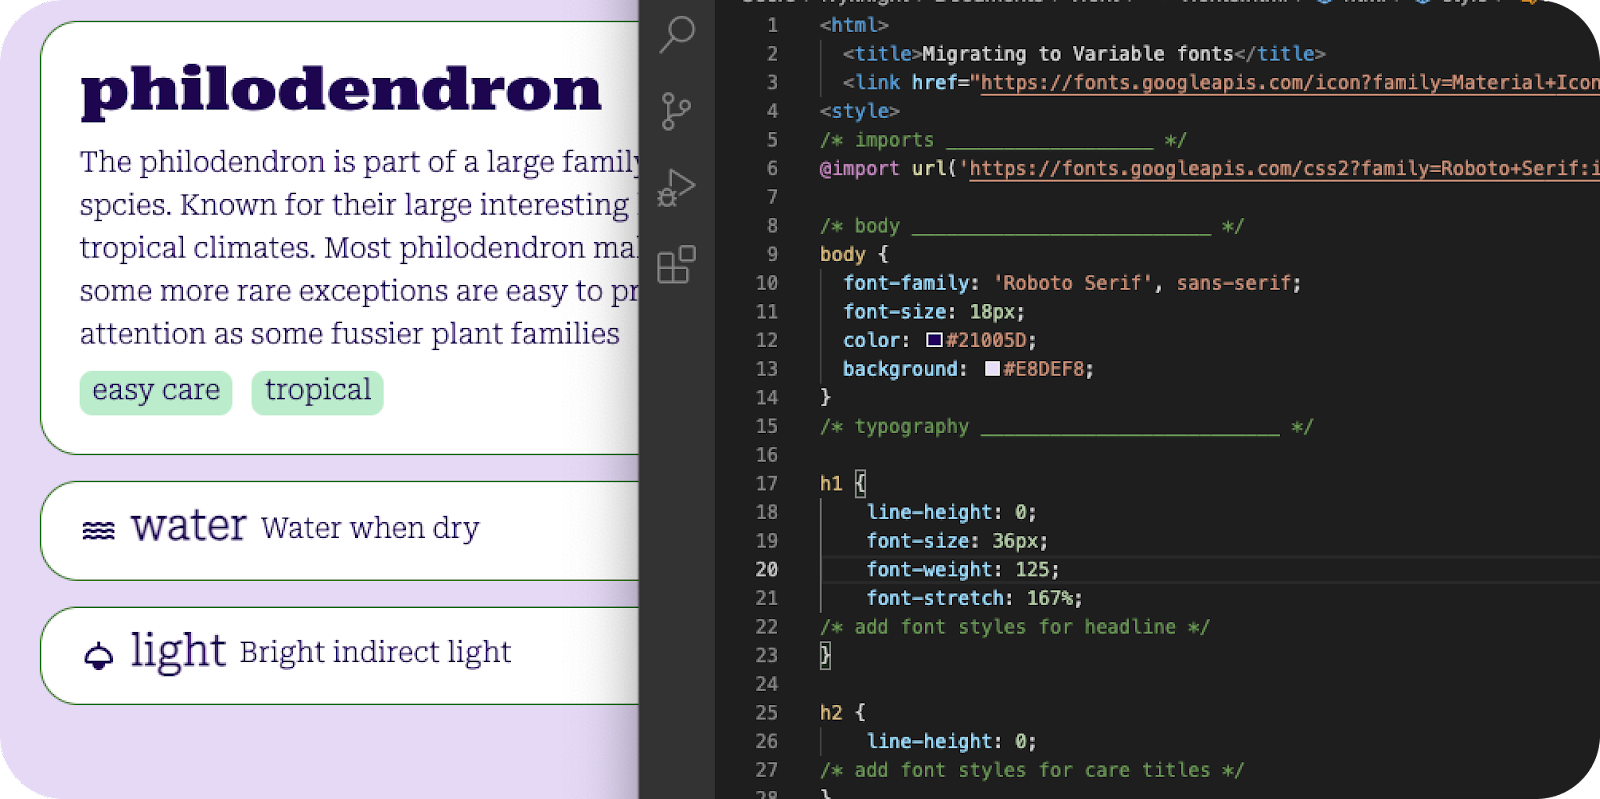Click the "water" card heading
Screen dimensions: 1600x799
188,525
